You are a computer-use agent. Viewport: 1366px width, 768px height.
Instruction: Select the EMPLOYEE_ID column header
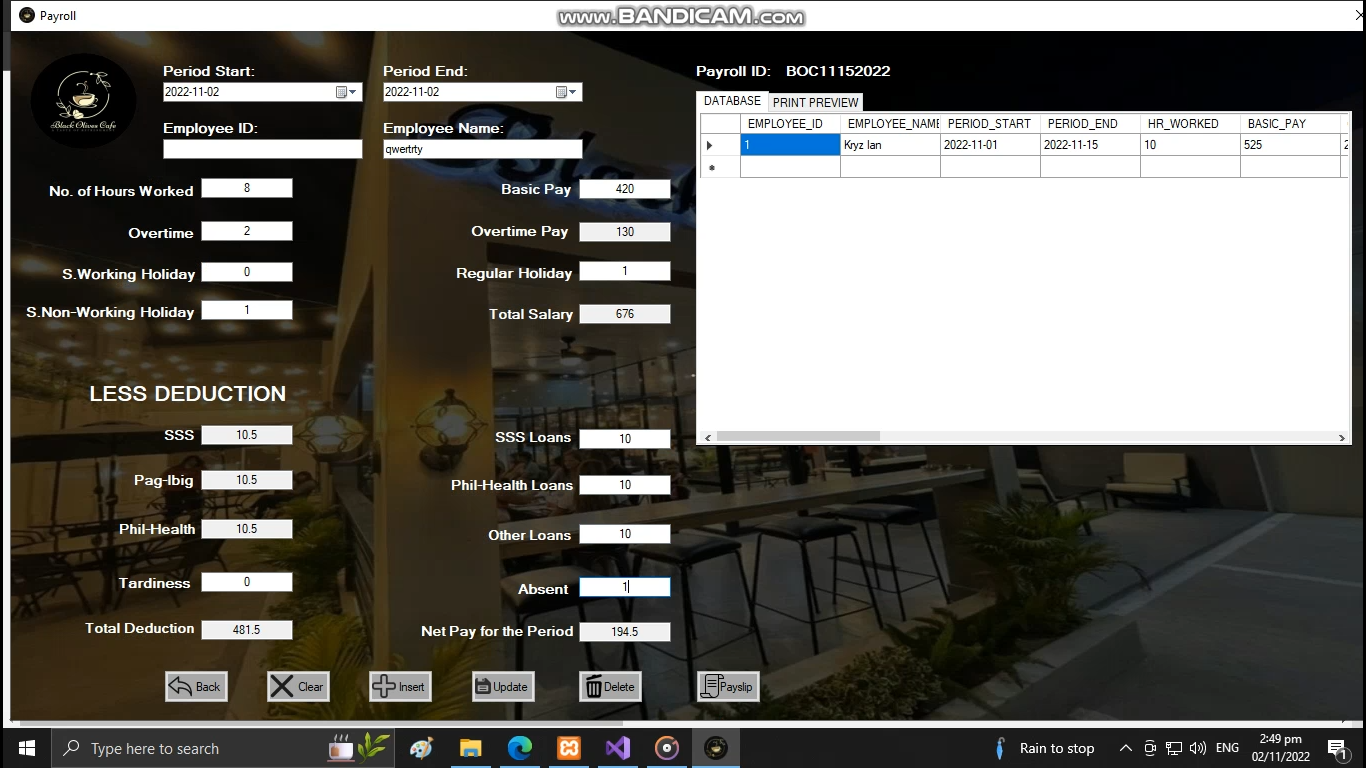[790, 124]
